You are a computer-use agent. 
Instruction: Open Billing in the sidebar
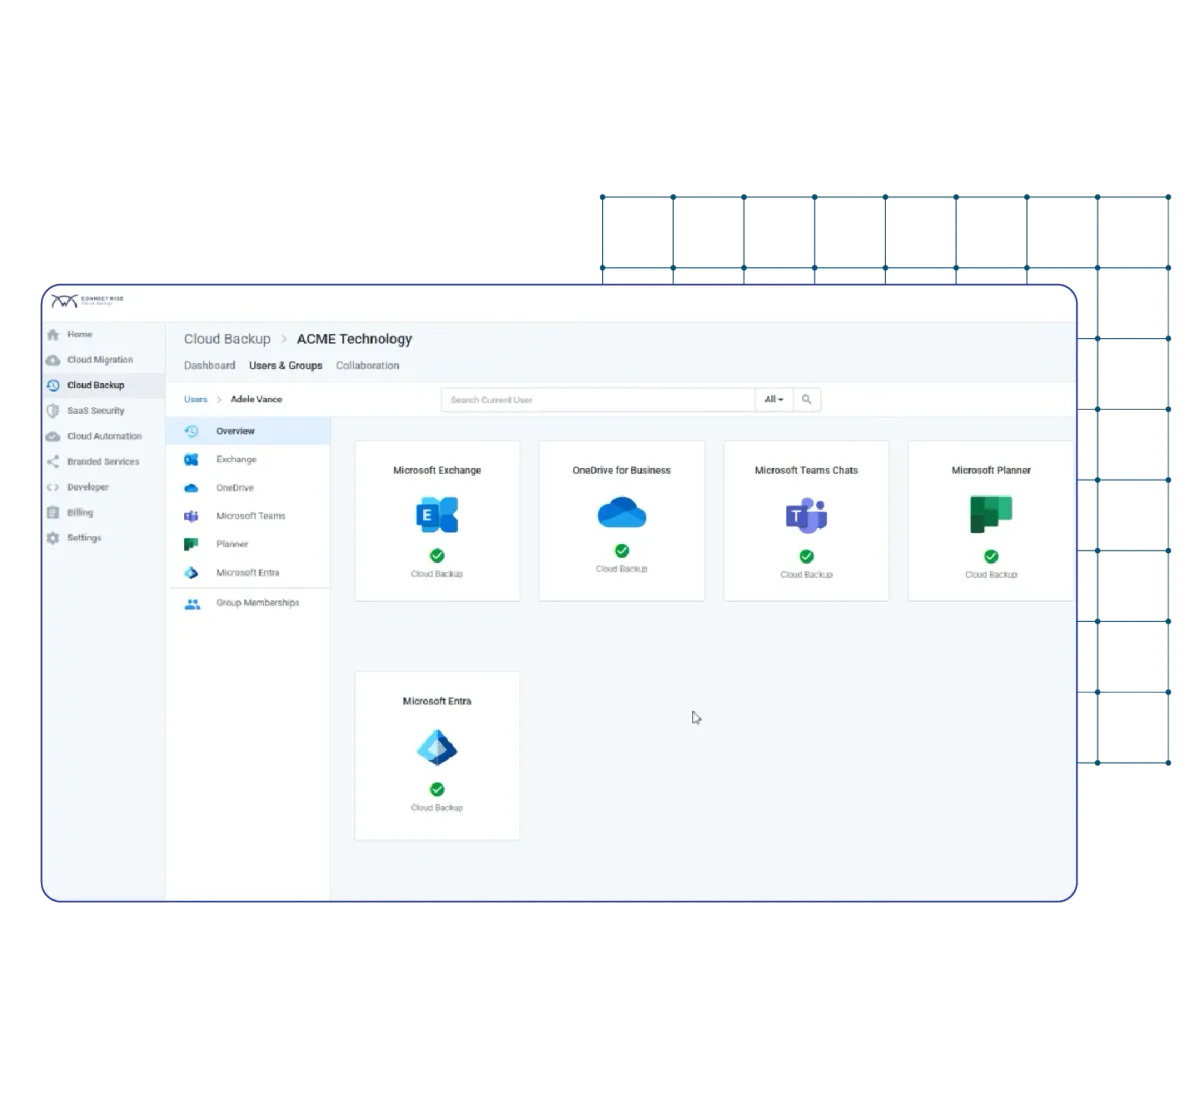pyautogui.click(x=104, y=513)
